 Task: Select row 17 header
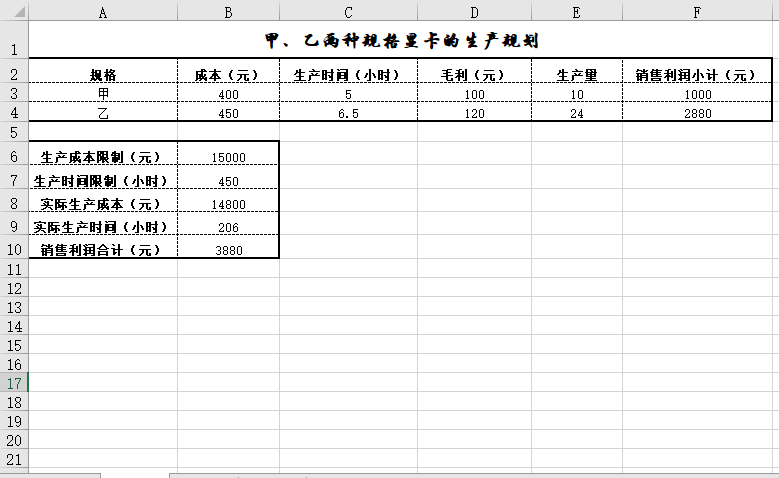tap(14, 383)
